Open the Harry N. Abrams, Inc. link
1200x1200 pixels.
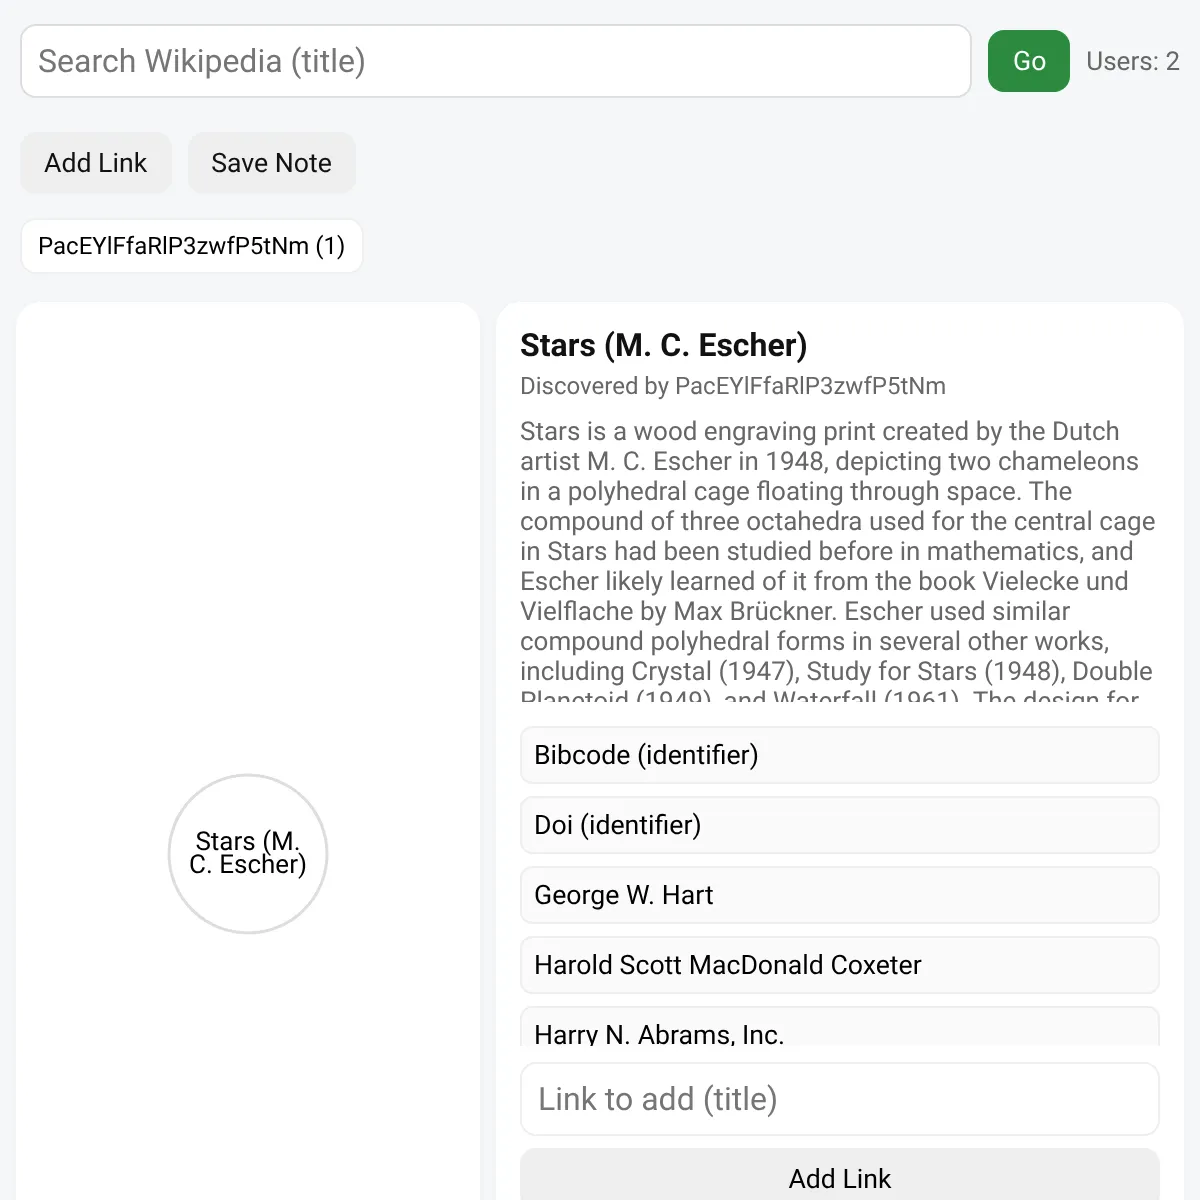[840, 1028]
